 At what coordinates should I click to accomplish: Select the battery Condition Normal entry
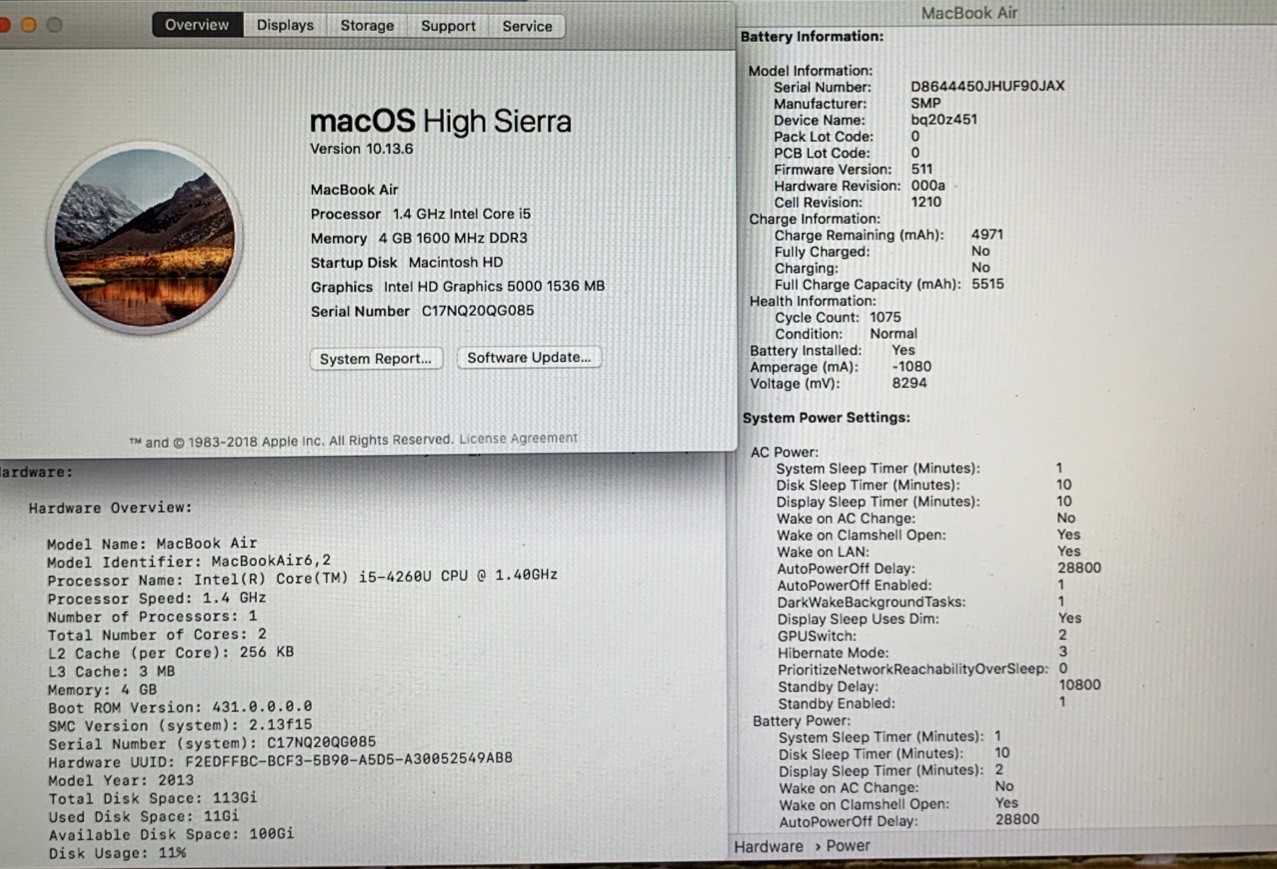pos(846,333)
